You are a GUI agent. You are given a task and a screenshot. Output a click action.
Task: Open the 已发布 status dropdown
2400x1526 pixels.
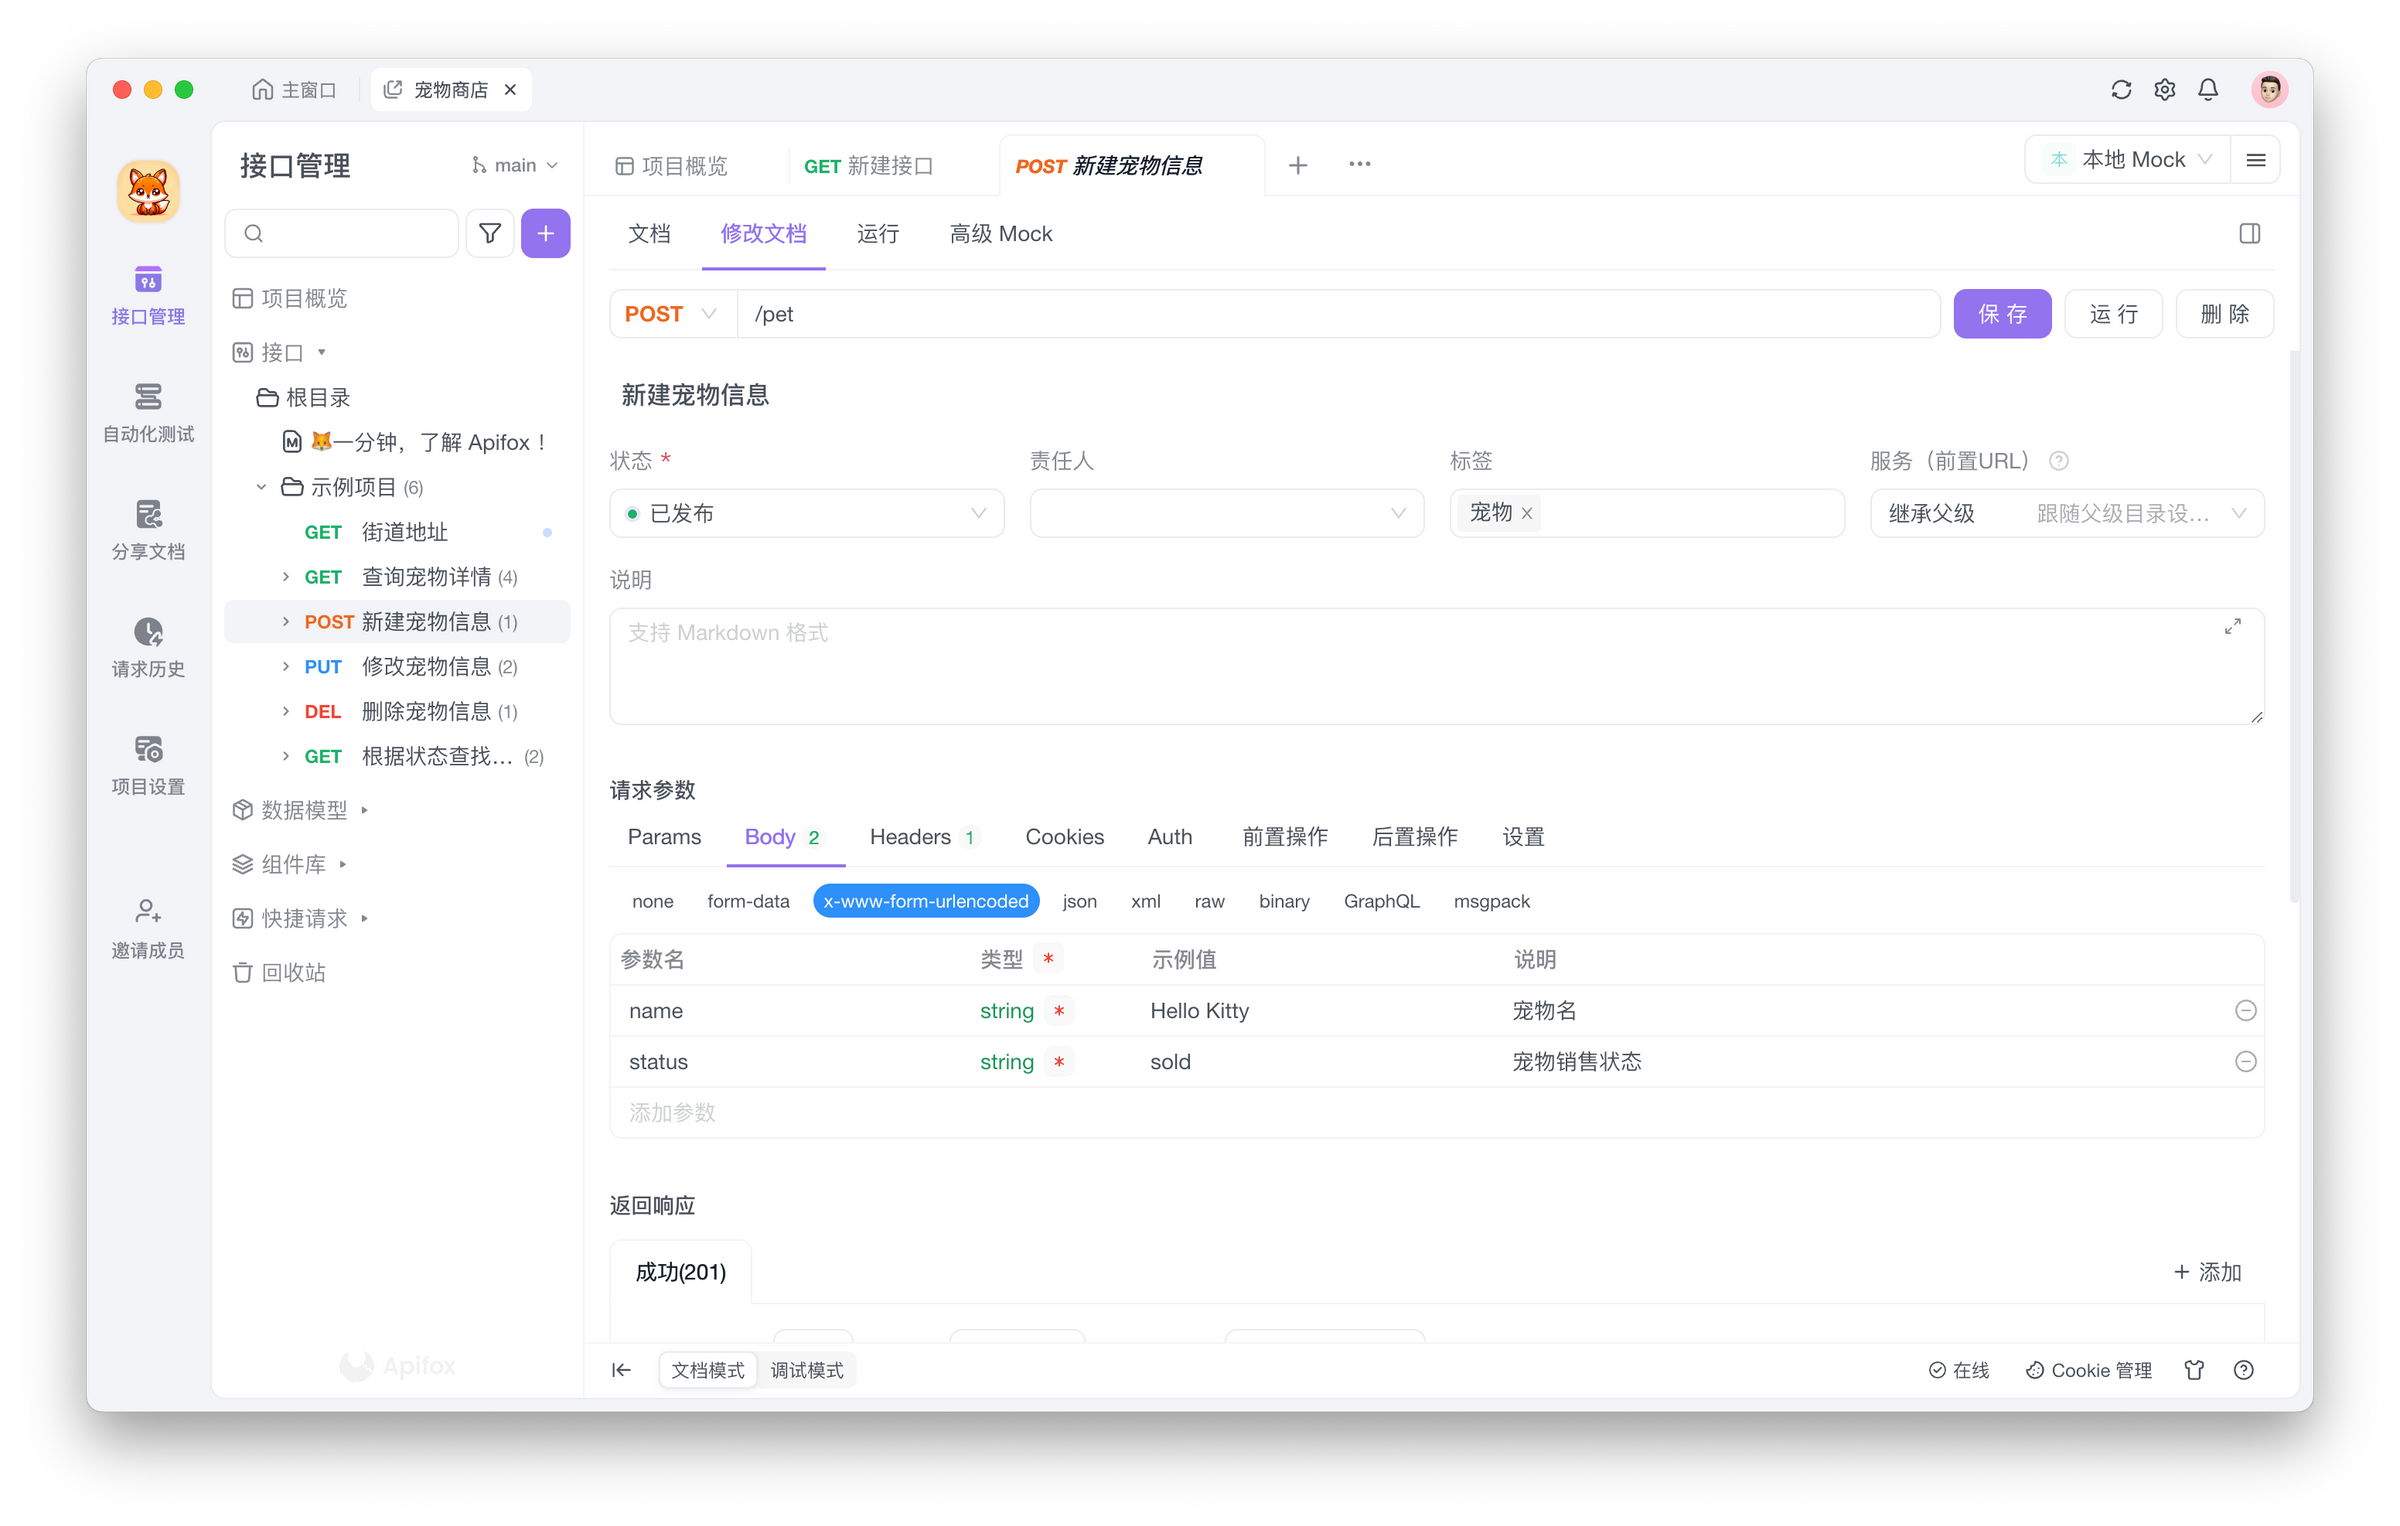(x=806, y=513)
